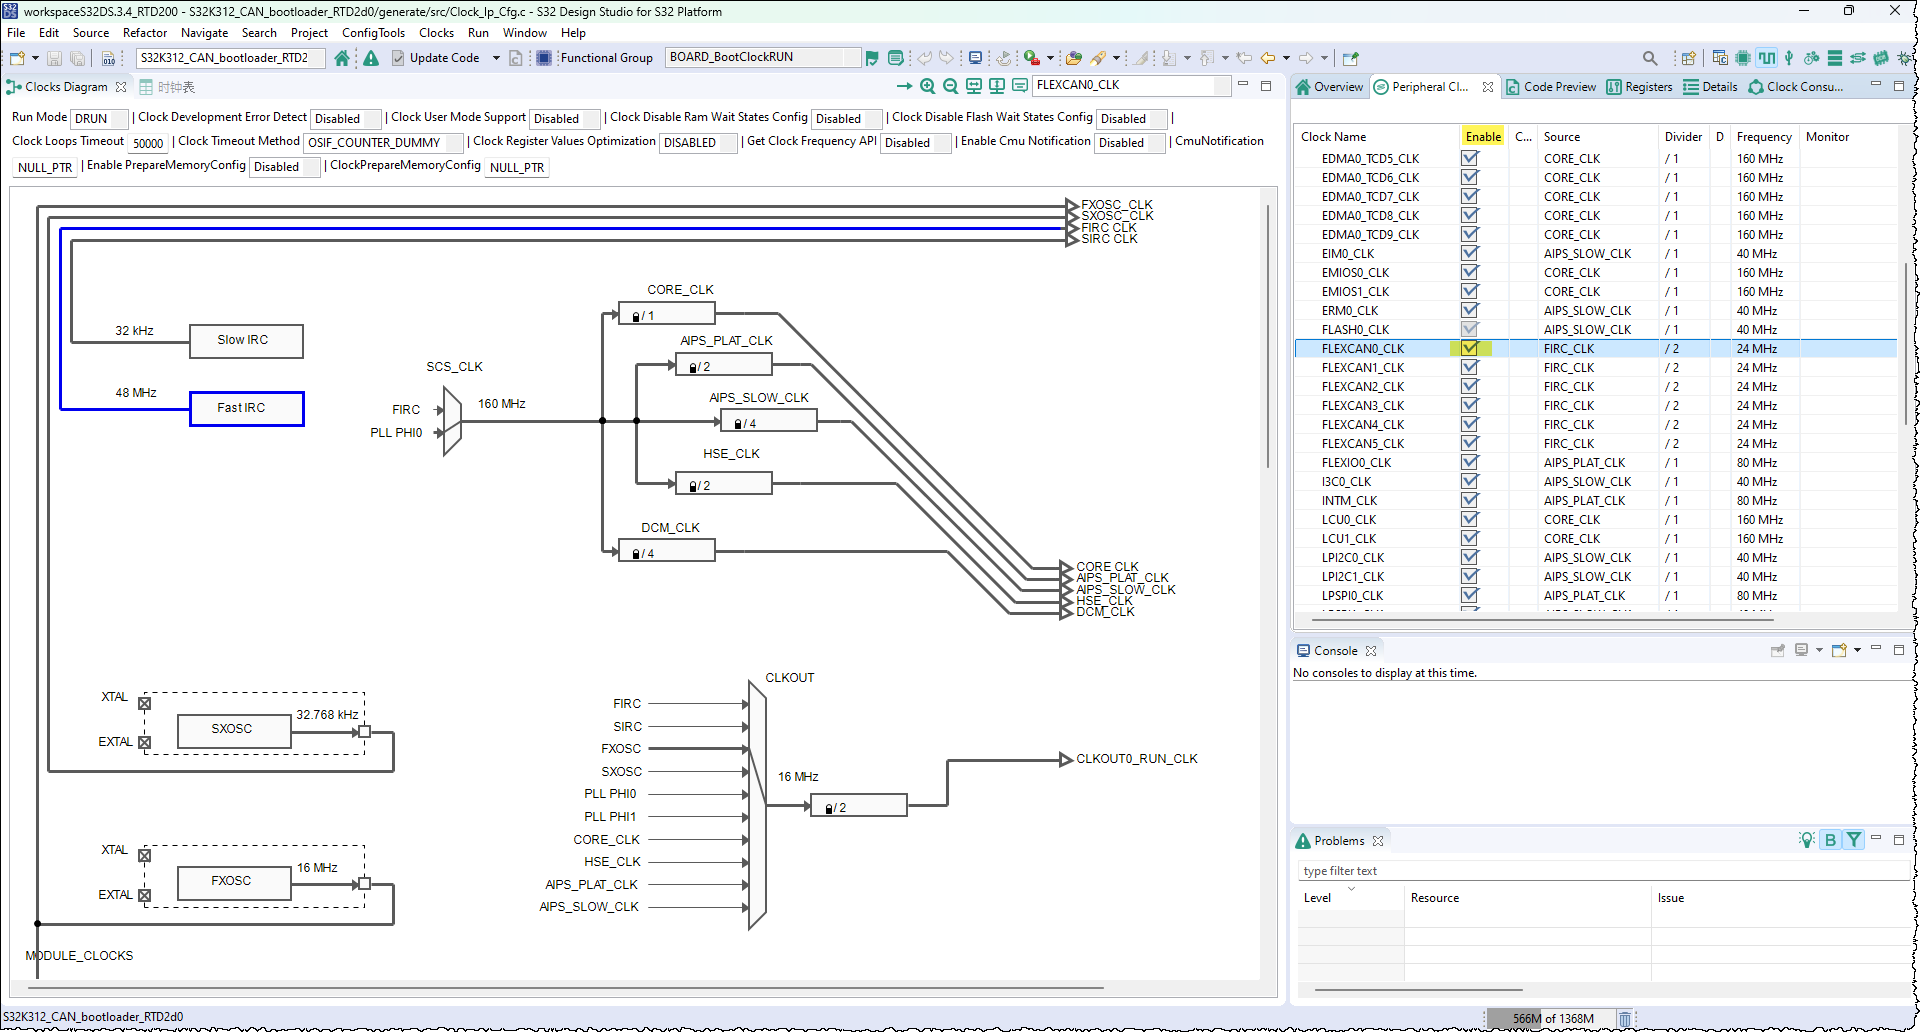Click the memory garbage collector trash icon

(1625, 1019)
